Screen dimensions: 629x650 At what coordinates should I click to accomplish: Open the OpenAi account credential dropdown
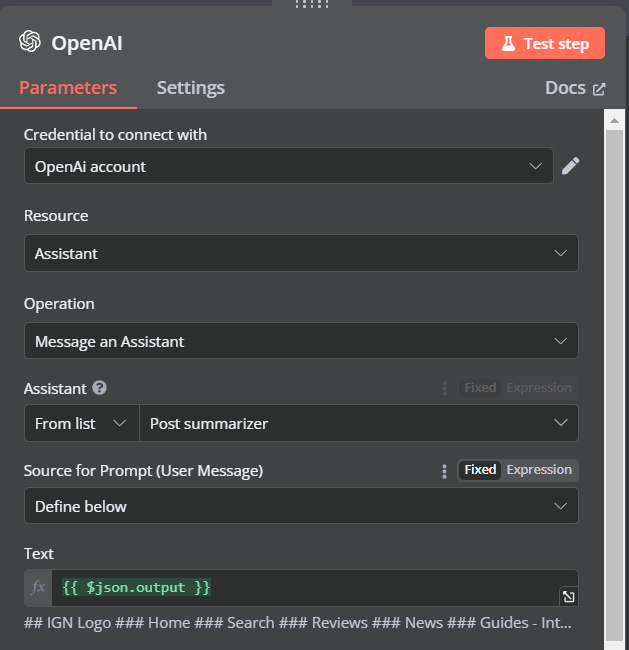pos(289,166)
